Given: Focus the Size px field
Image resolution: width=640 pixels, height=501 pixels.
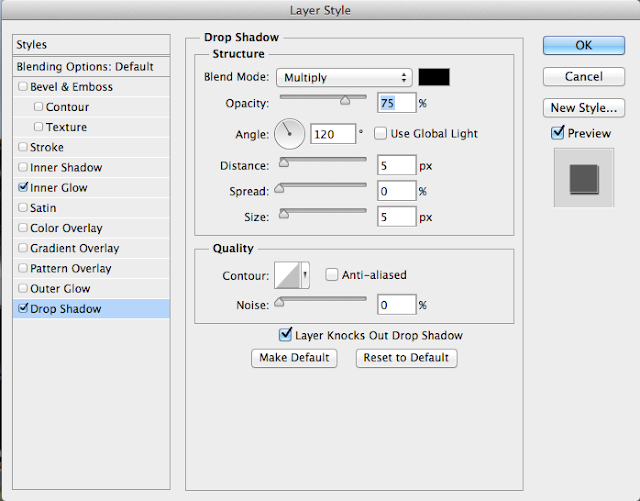Looking at the screenshot, I should point(396,217).
